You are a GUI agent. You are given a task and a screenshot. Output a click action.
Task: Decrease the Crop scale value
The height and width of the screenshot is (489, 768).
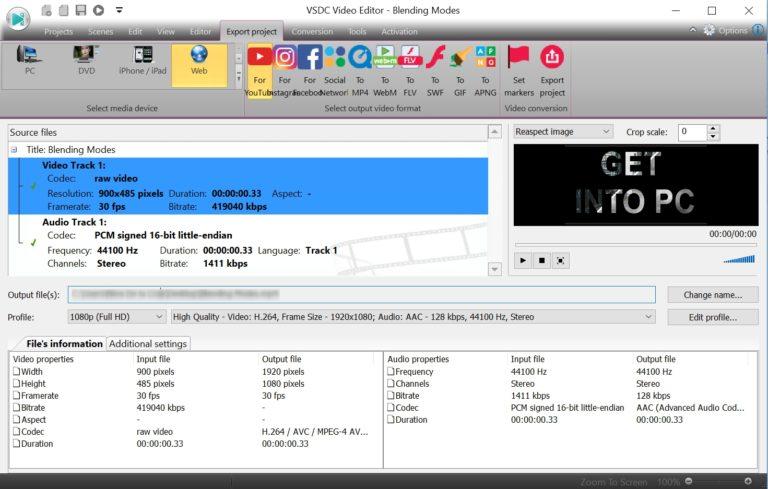713,136
